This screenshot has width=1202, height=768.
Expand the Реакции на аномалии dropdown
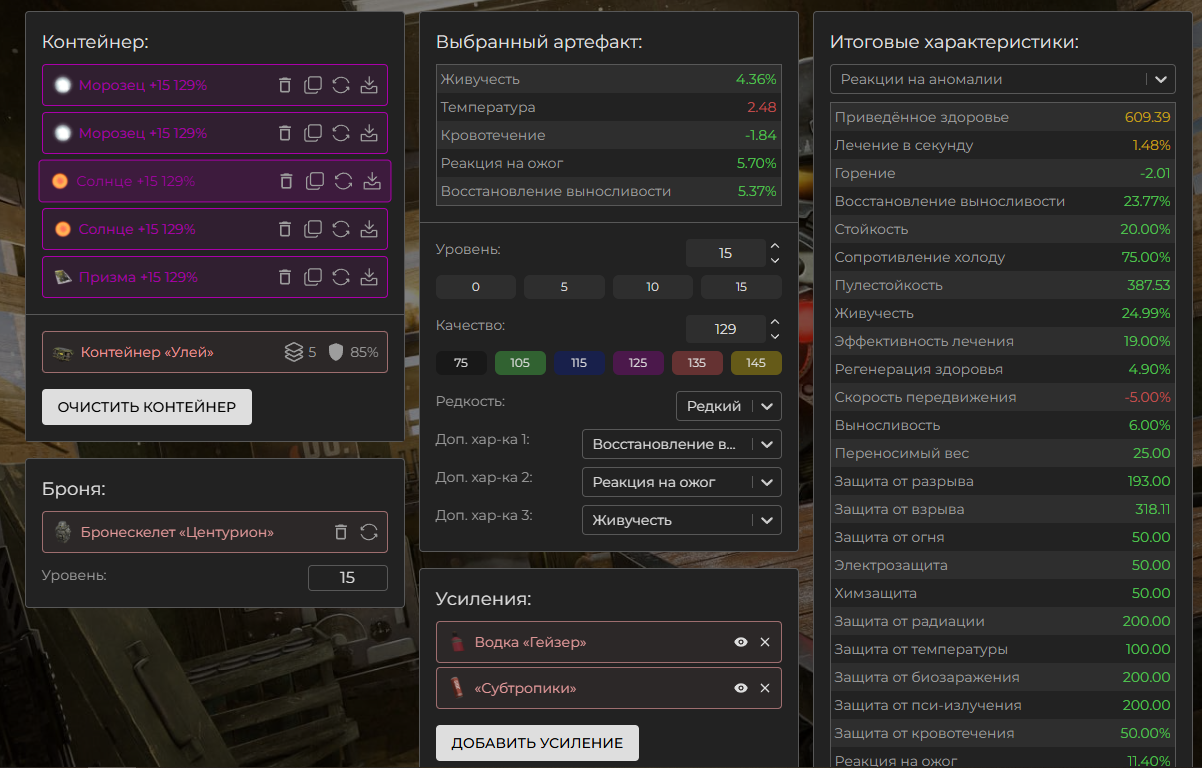tap(1003, 79)
